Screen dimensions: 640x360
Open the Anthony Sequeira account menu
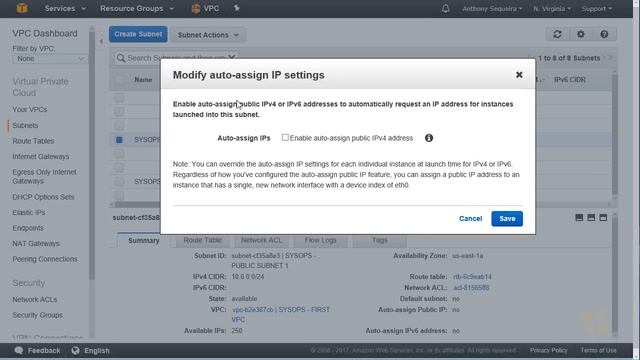[492, 9]
